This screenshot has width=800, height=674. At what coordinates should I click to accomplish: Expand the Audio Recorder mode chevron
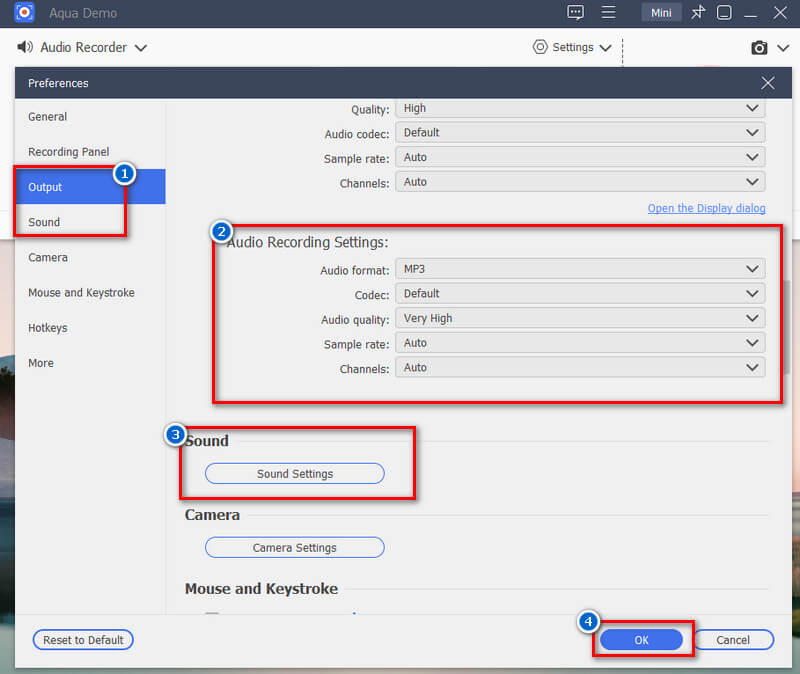tap(140, 47)
